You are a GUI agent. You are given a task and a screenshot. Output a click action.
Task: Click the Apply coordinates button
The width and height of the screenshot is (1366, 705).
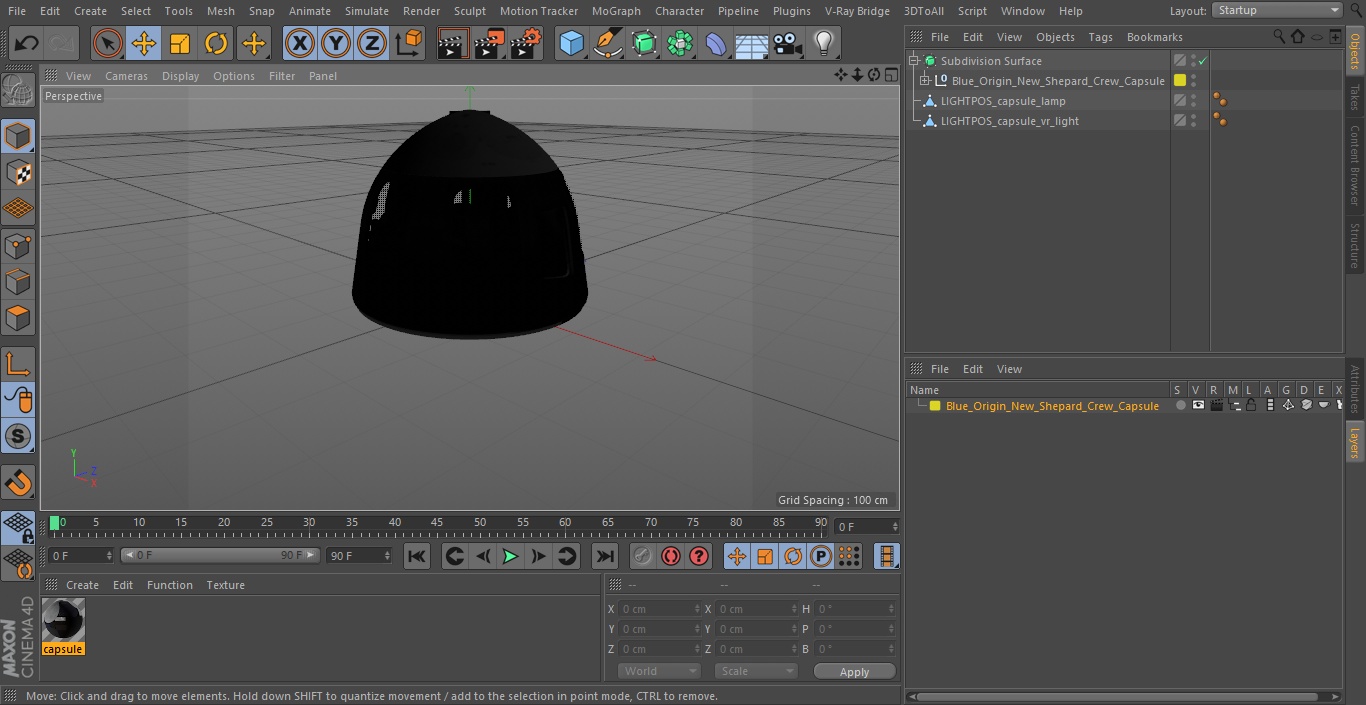tap(854, 672)
